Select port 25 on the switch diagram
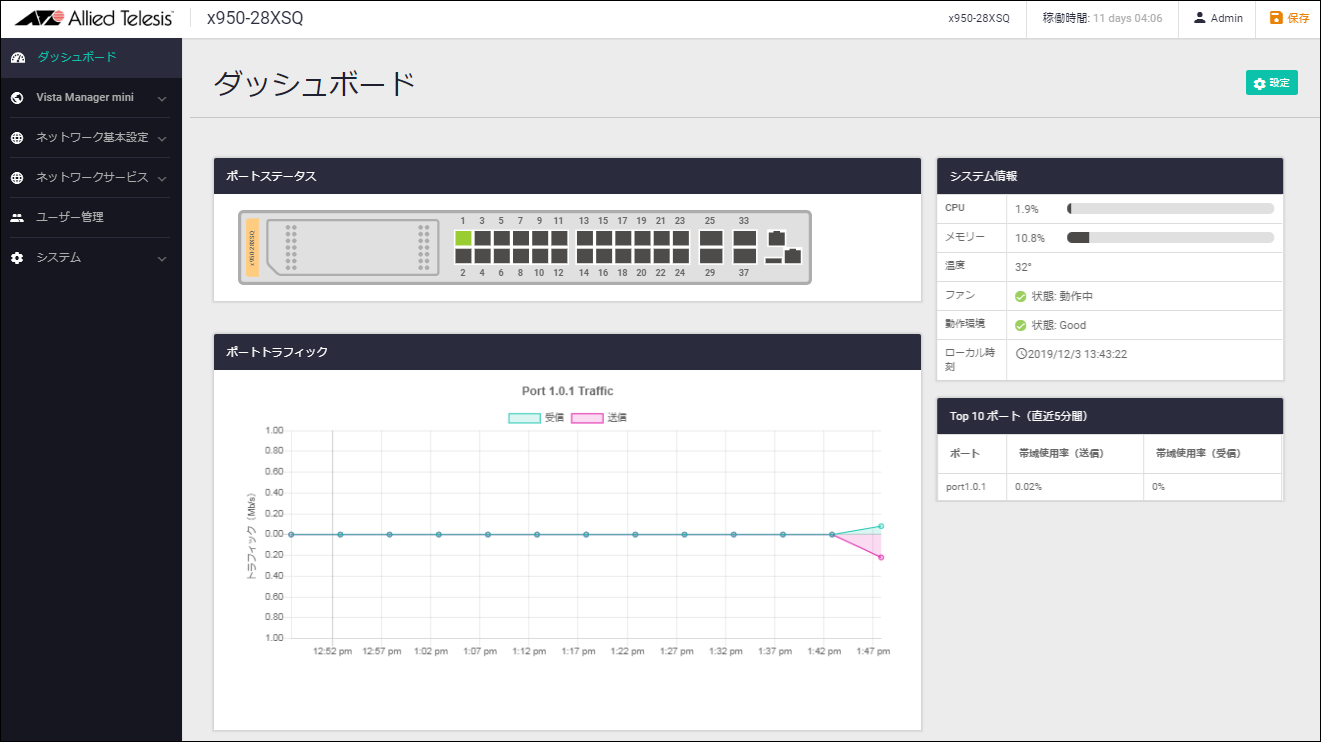Image resolution: width=1321 pixels, height=742 pixels. tap(710, 238)
